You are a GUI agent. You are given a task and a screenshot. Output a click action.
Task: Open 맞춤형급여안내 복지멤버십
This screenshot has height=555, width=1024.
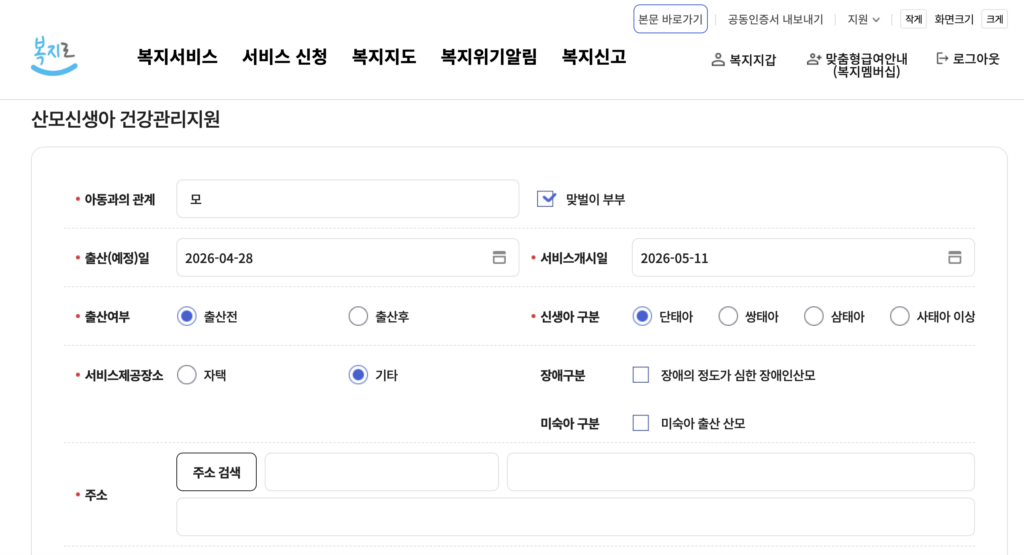coord(857,64)
